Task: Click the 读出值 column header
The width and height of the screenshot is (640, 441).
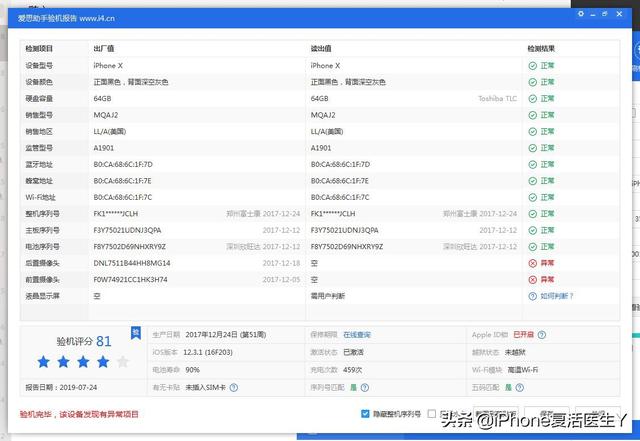Action: (x=321, y=49)
